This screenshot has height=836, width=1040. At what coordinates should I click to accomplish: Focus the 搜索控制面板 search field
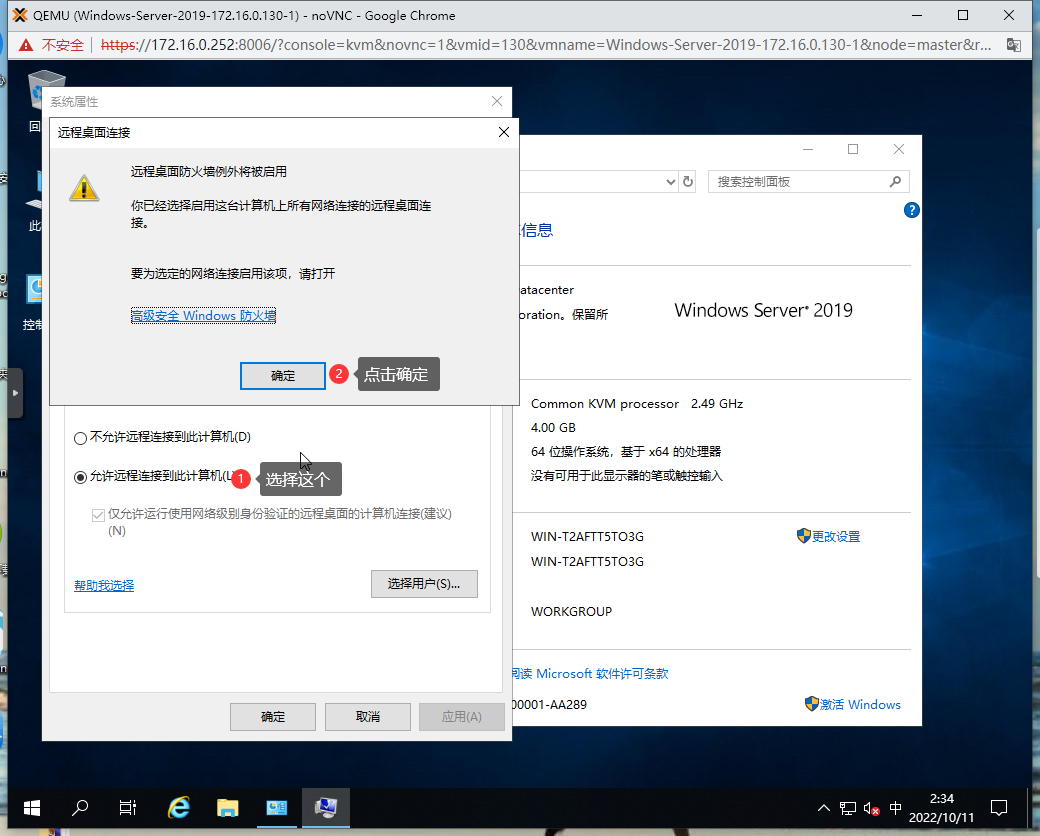[x=809, y=182]
